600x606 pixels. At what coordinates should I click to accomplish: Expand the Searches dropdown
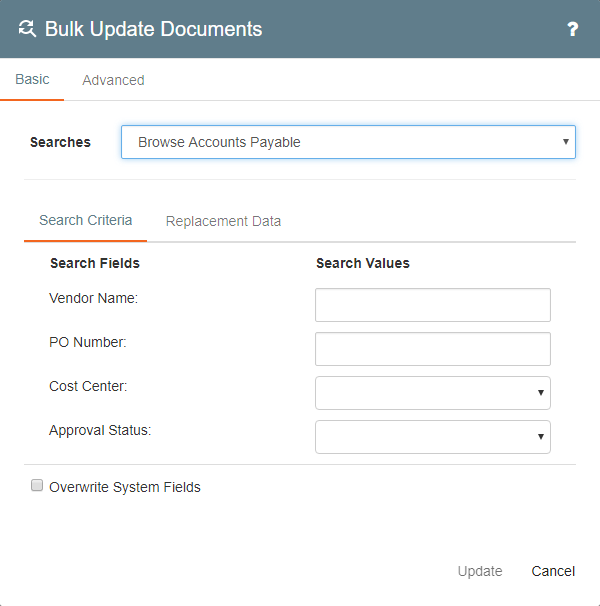(348, 142)
